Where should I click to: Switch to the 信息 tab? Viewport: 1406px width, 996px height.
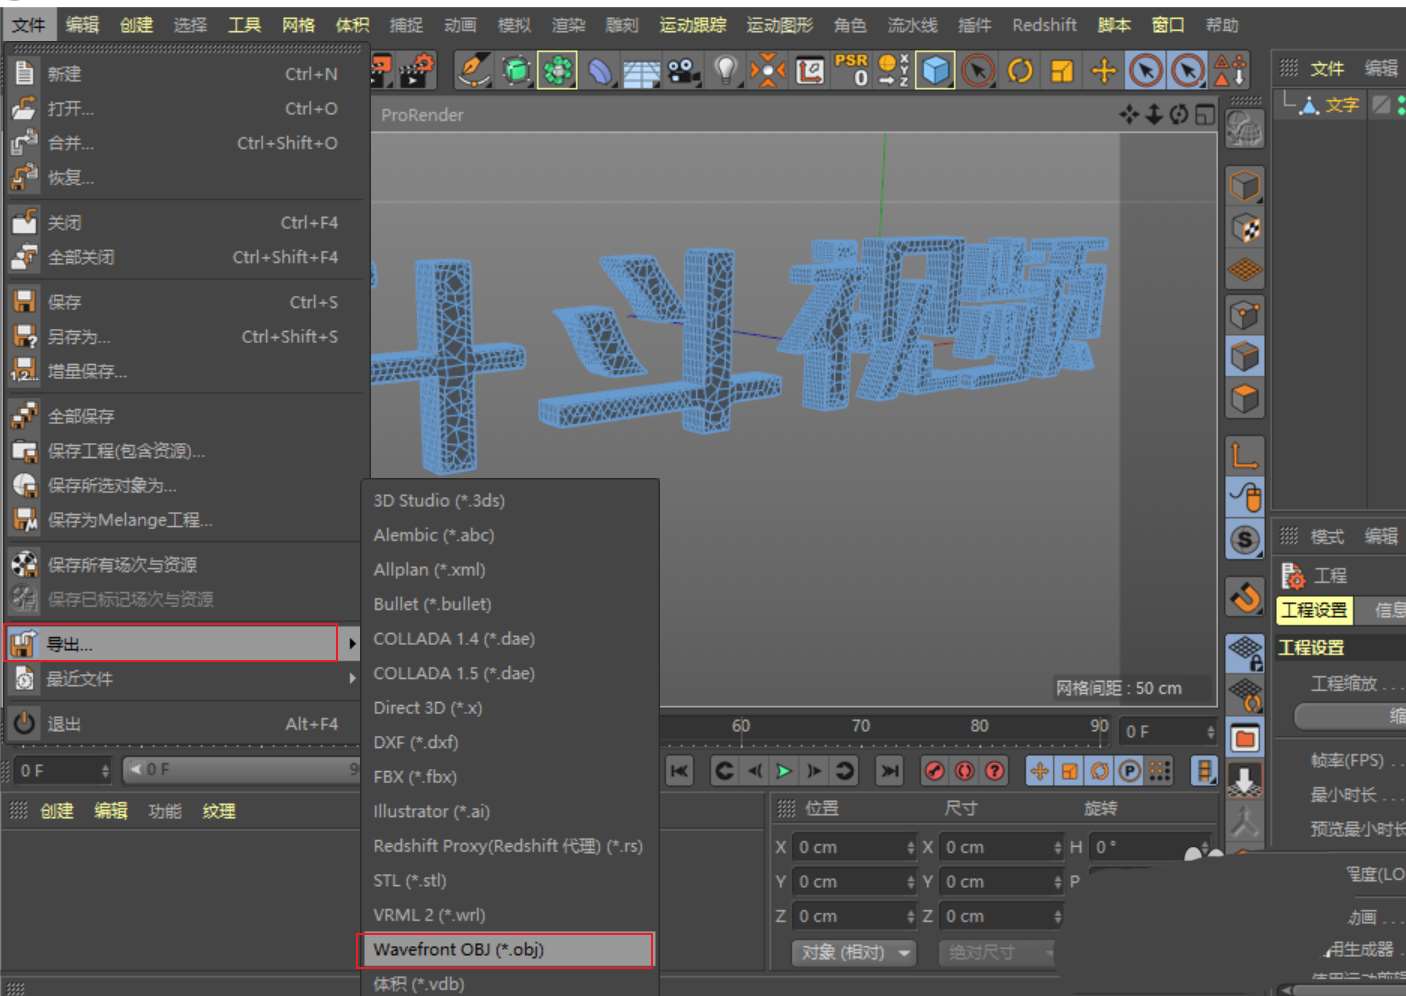click(1389, 610)
